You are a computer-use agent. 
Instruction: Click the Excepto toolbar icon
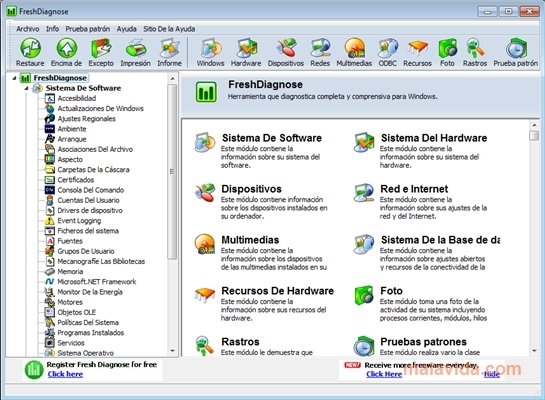point(101,48)
